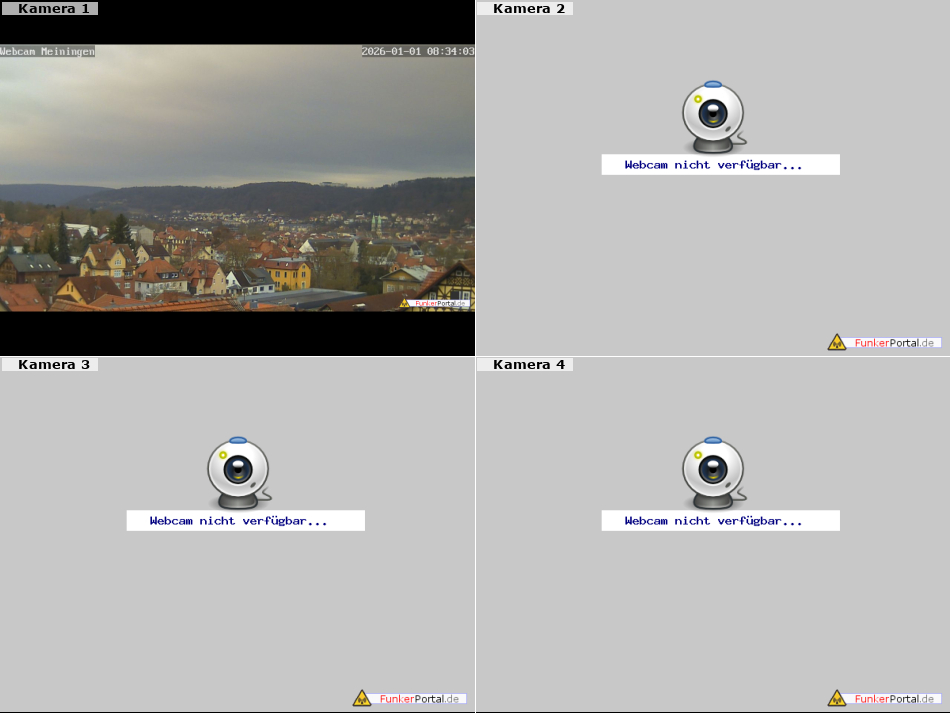This screenshot has height=713, width=950.
Task: Select the Kamera 3 label
Action: 52,365
